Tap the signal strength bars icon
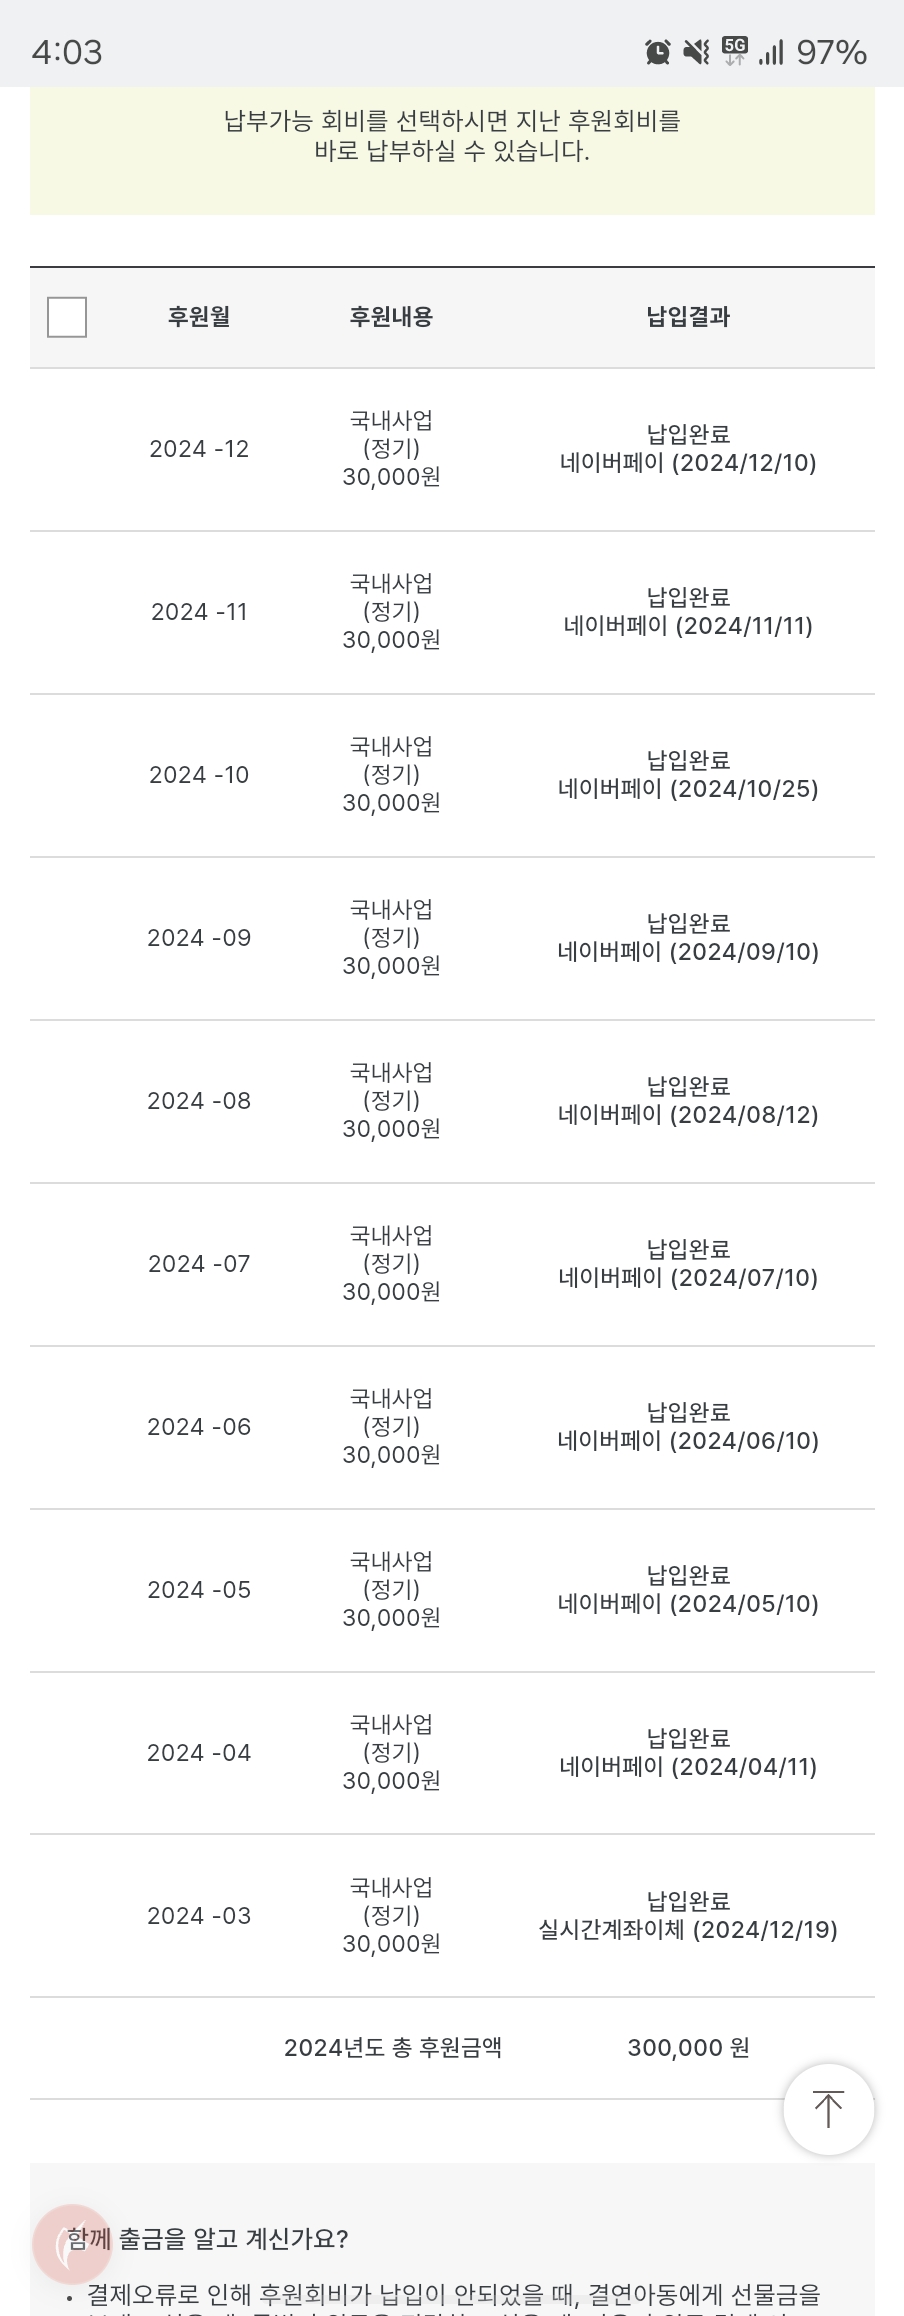Image resolution: width=904 pixels, height=2316 pixels. point(771,52)
